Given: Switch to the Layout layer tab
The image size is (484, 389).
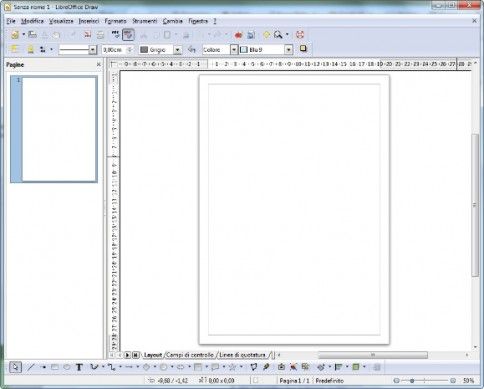Looking at the screenshot, I should [x=153, y=355].
